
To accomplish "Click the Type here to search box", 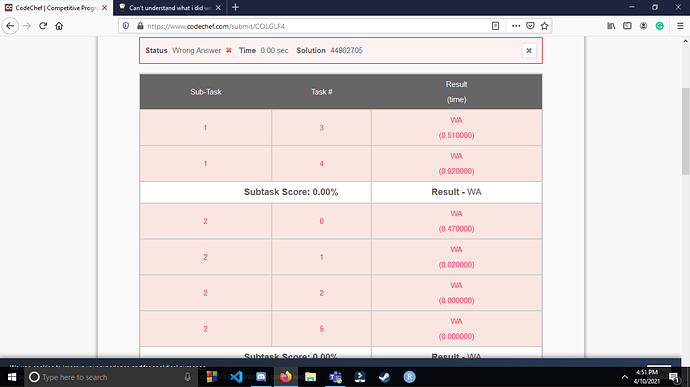I will tap(112, 377).
